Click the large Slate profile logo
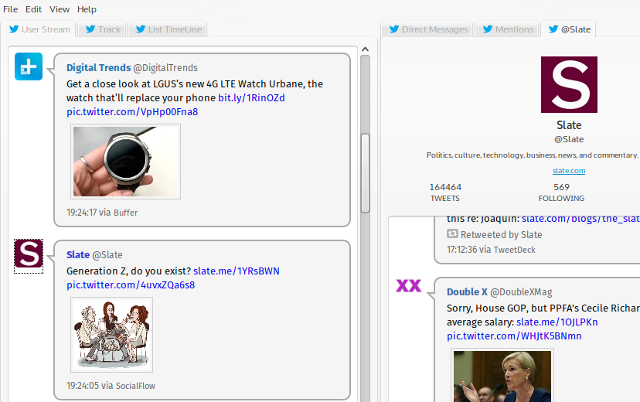Screen dimensions: 640x402 pyautogui.click(x=569, y=84)
